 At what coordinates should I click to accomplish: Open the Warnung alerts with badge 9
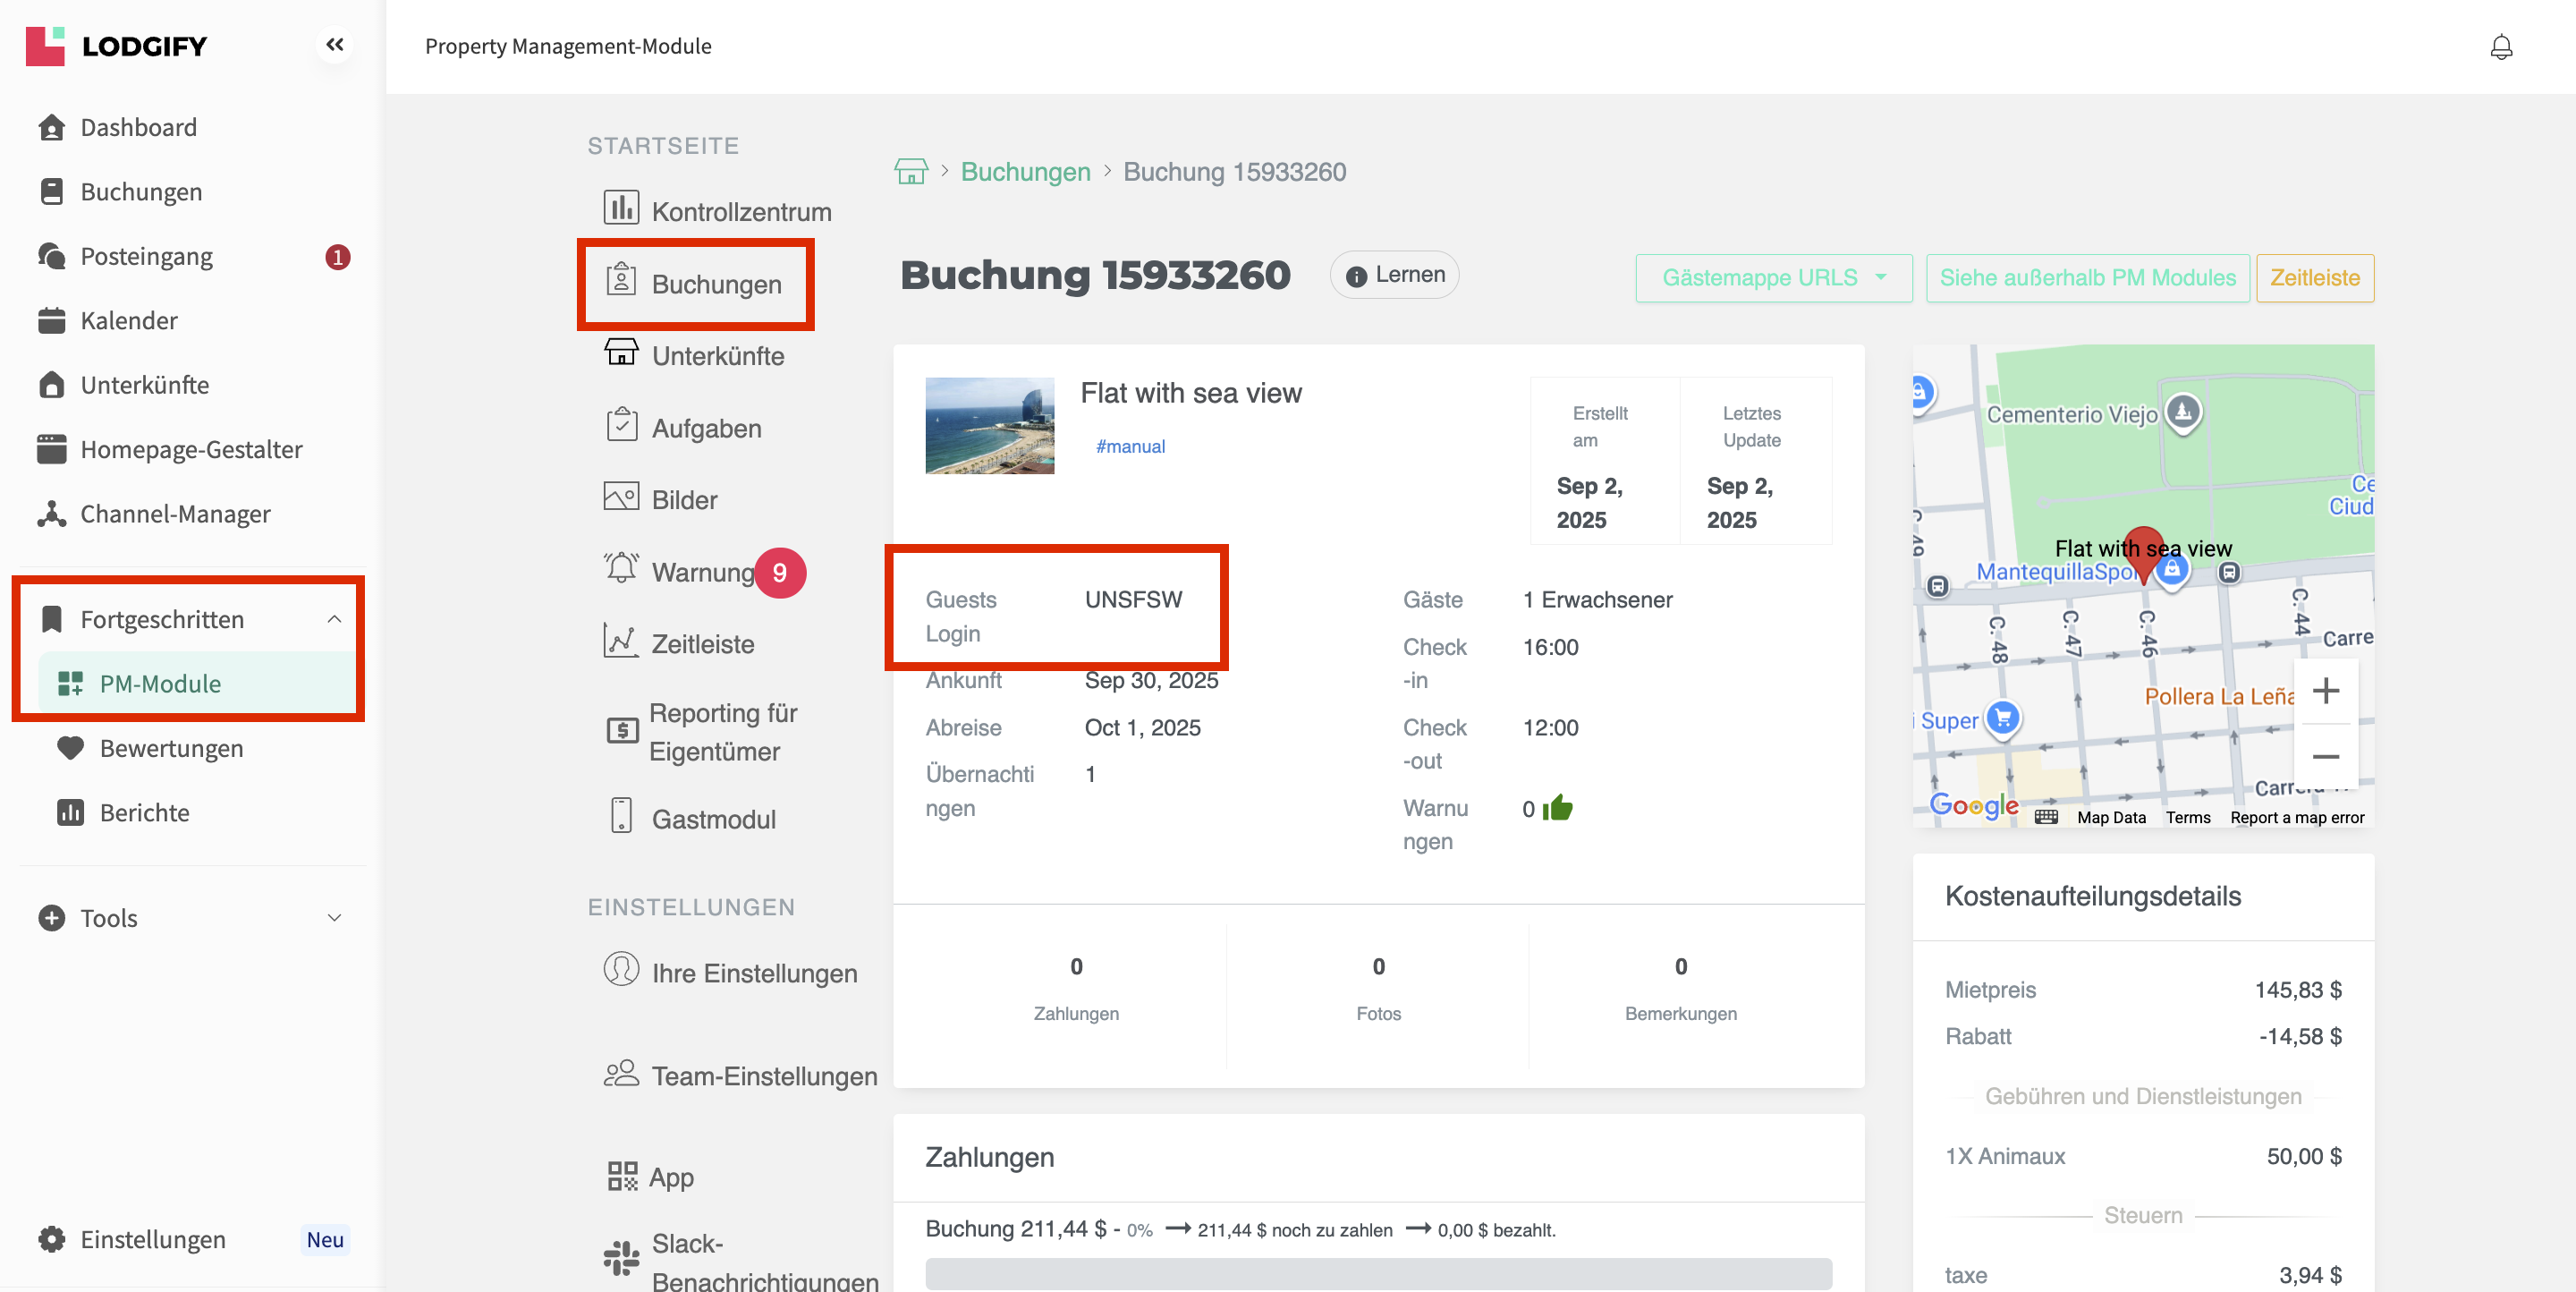703,572
